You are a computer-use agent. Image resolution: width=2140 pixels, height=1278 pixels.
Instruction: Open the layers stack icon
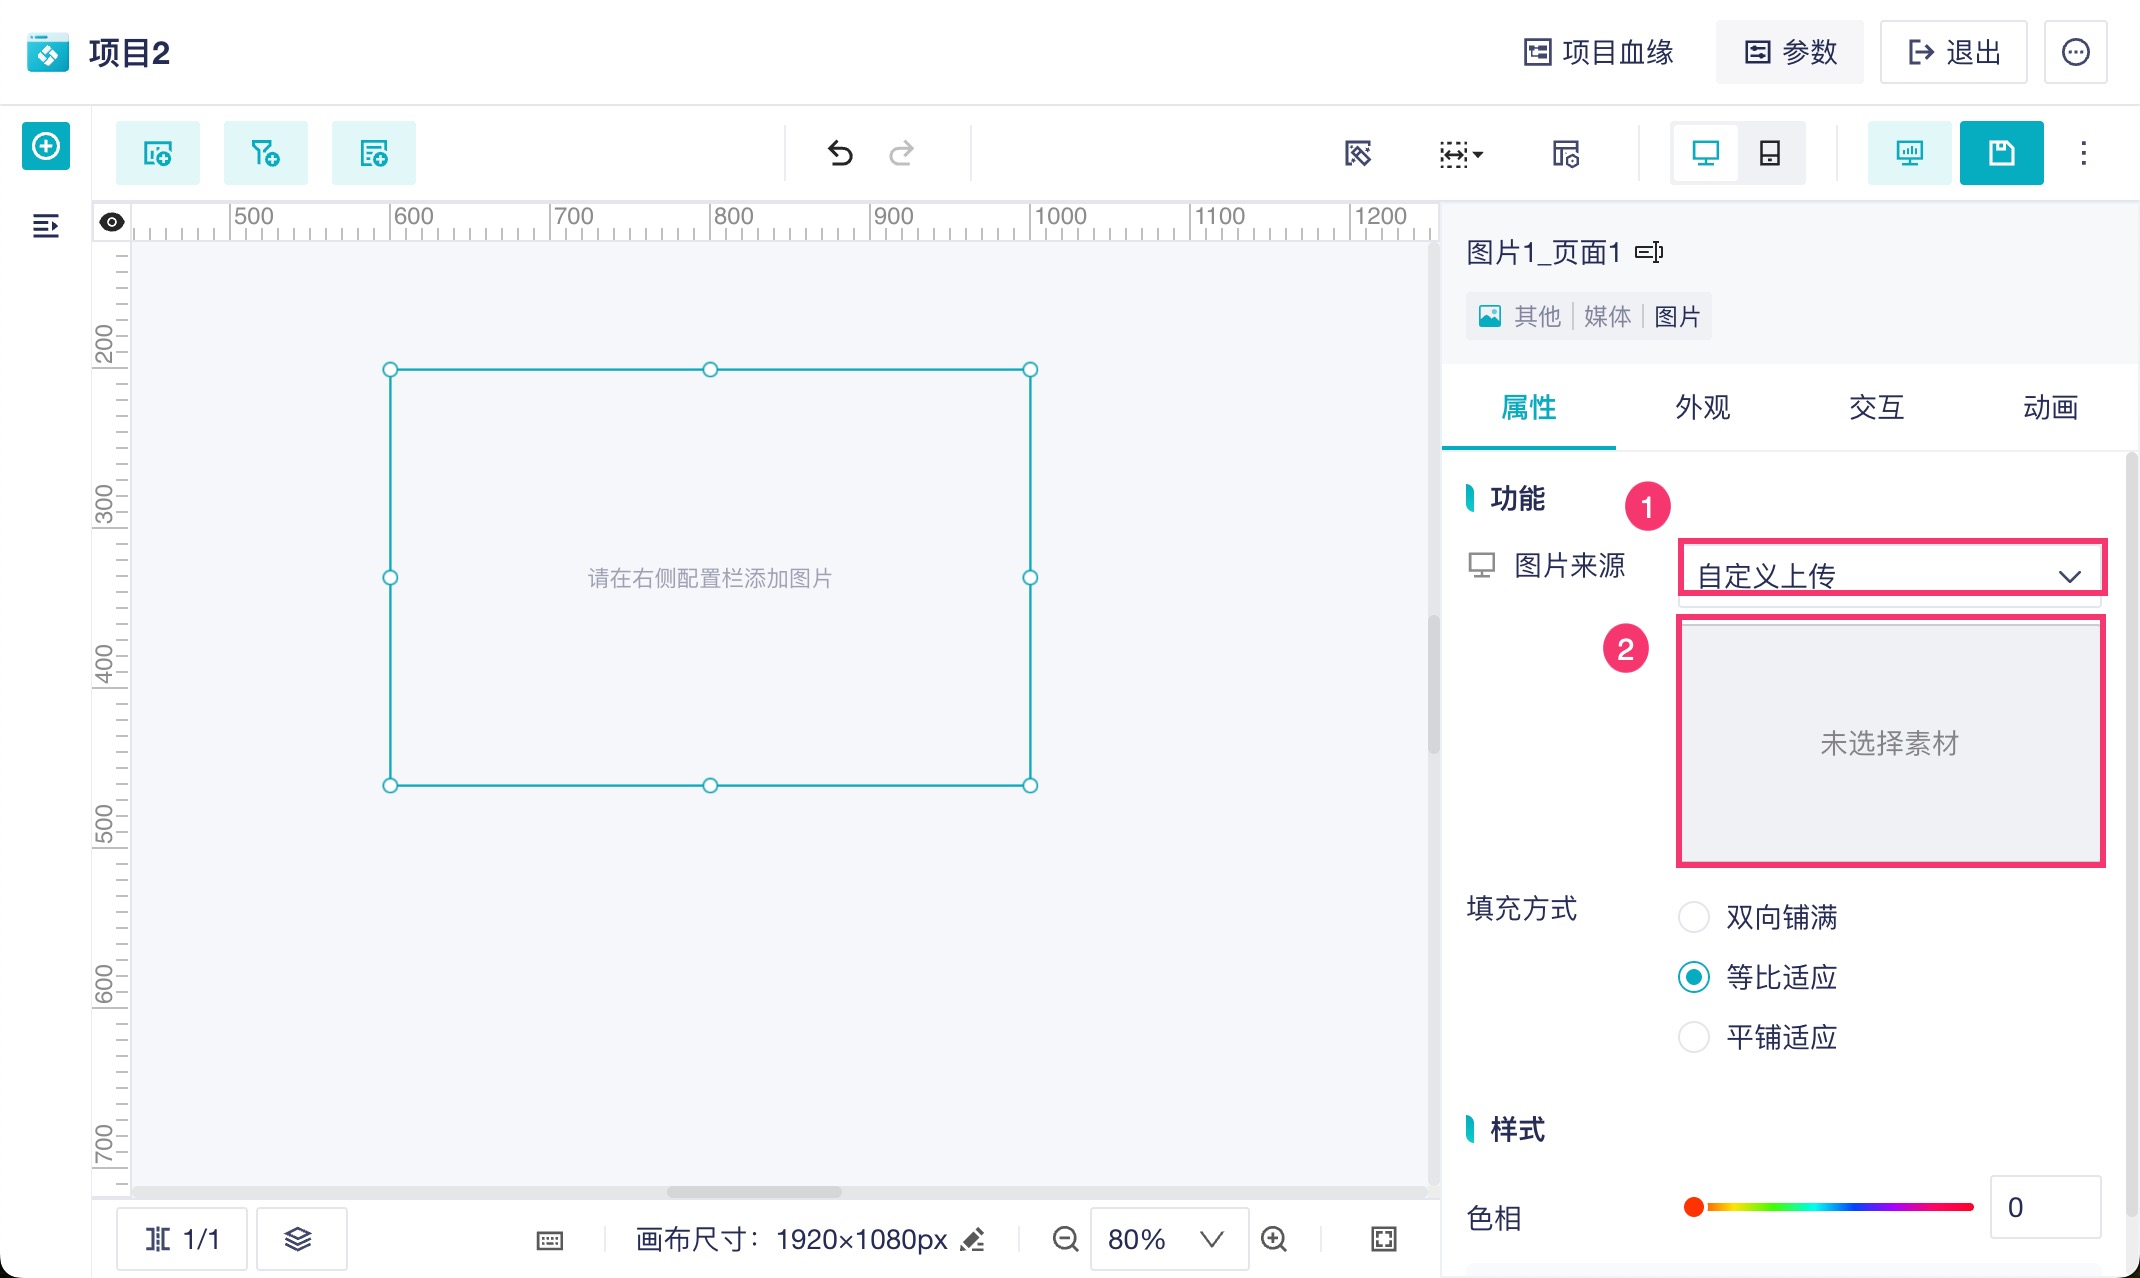click(298, 1239)
